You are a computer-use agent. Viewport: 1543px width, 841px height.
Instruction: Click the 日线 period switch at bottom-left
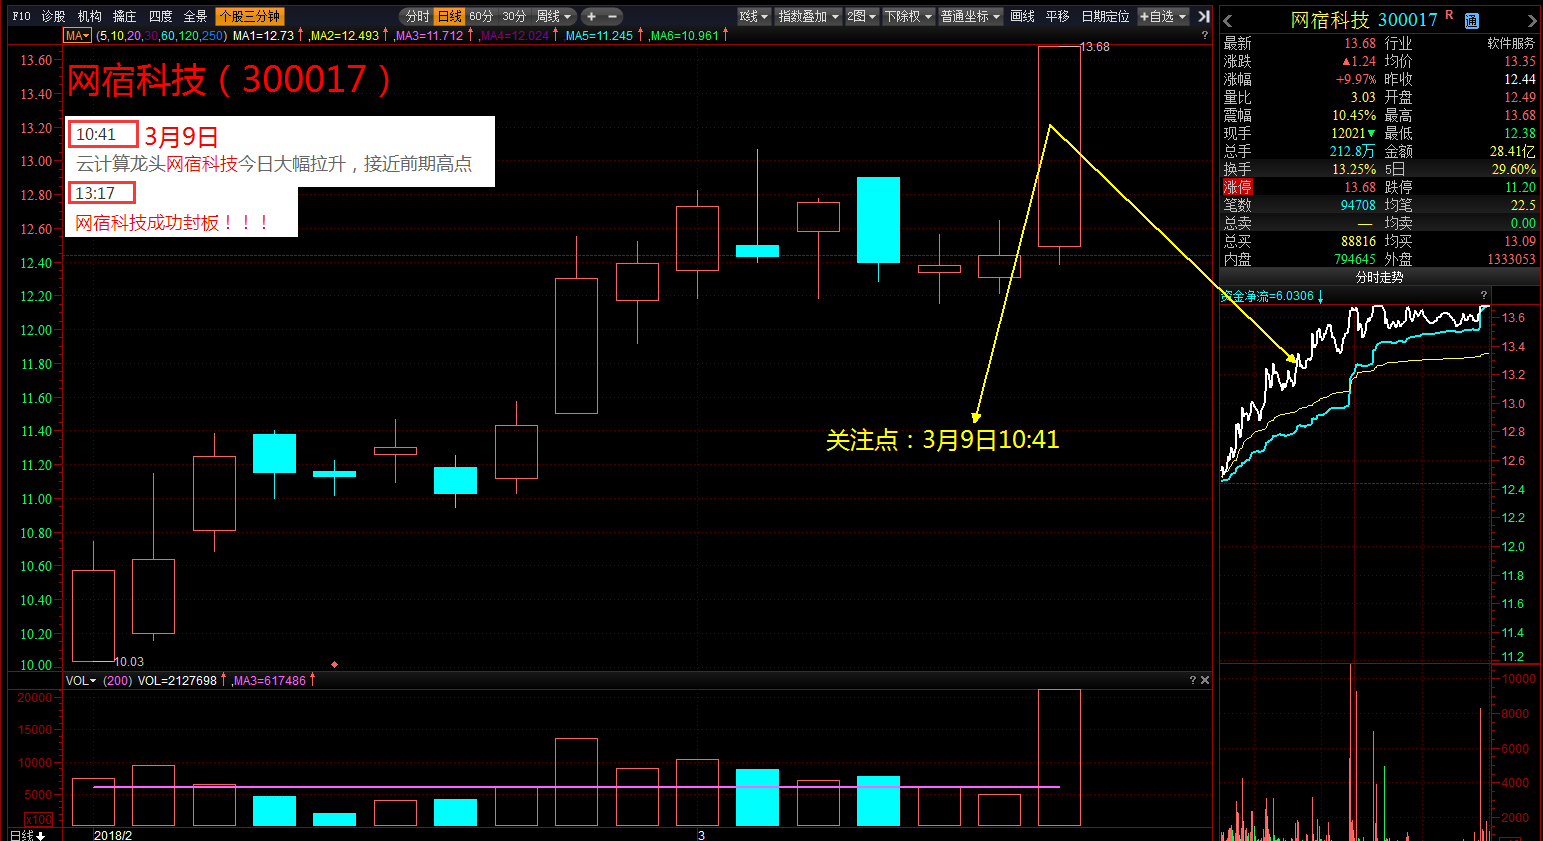coord(27,835)
